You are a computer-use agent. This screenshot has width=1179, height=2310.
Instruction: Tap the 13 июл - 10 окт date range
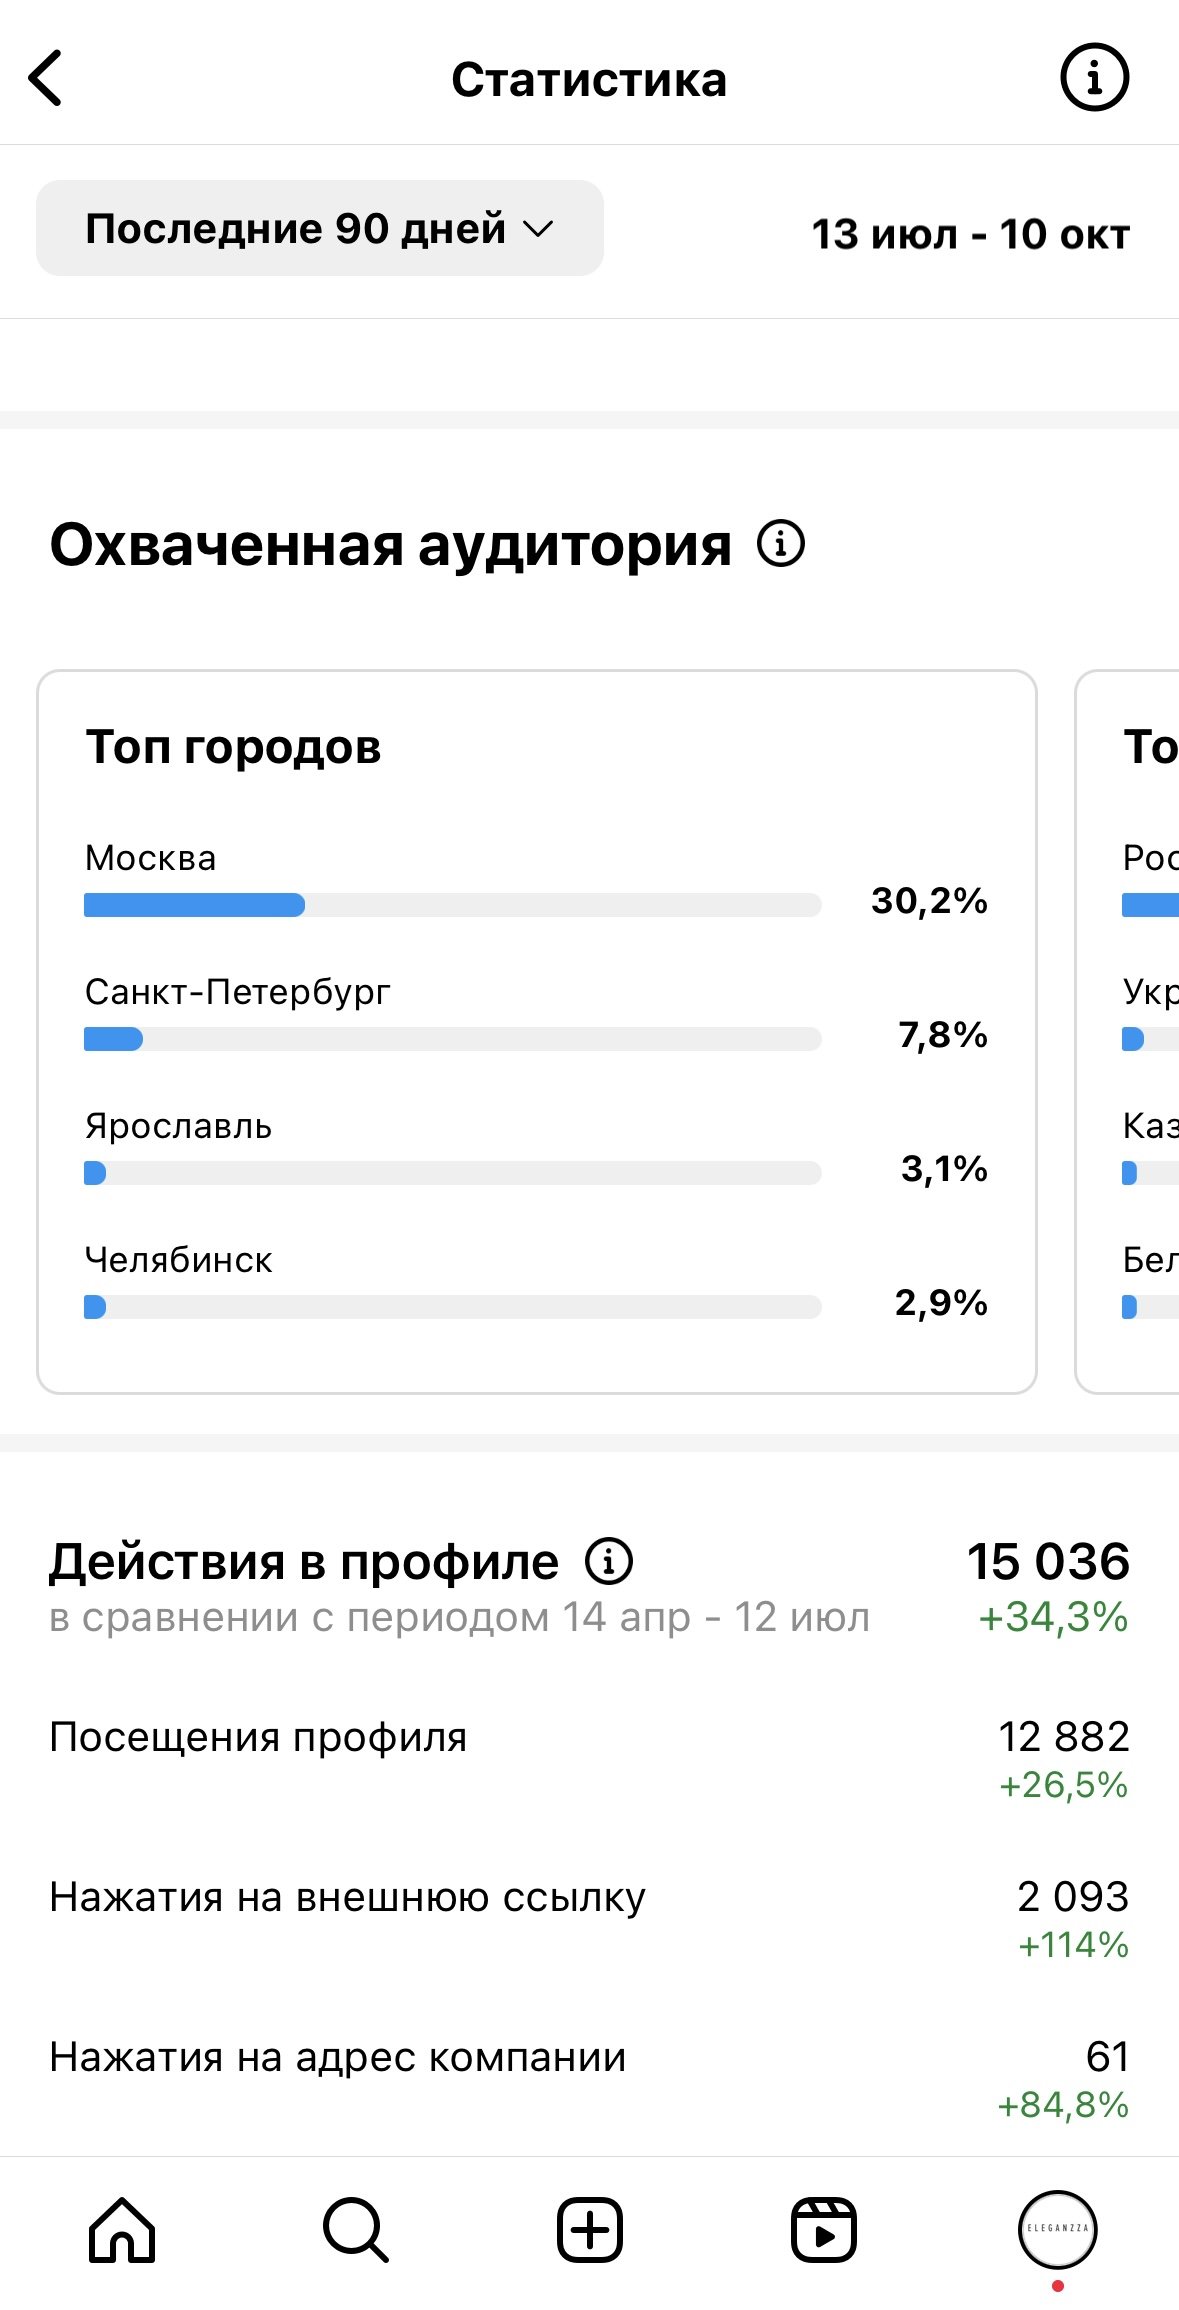pos(970,234)
